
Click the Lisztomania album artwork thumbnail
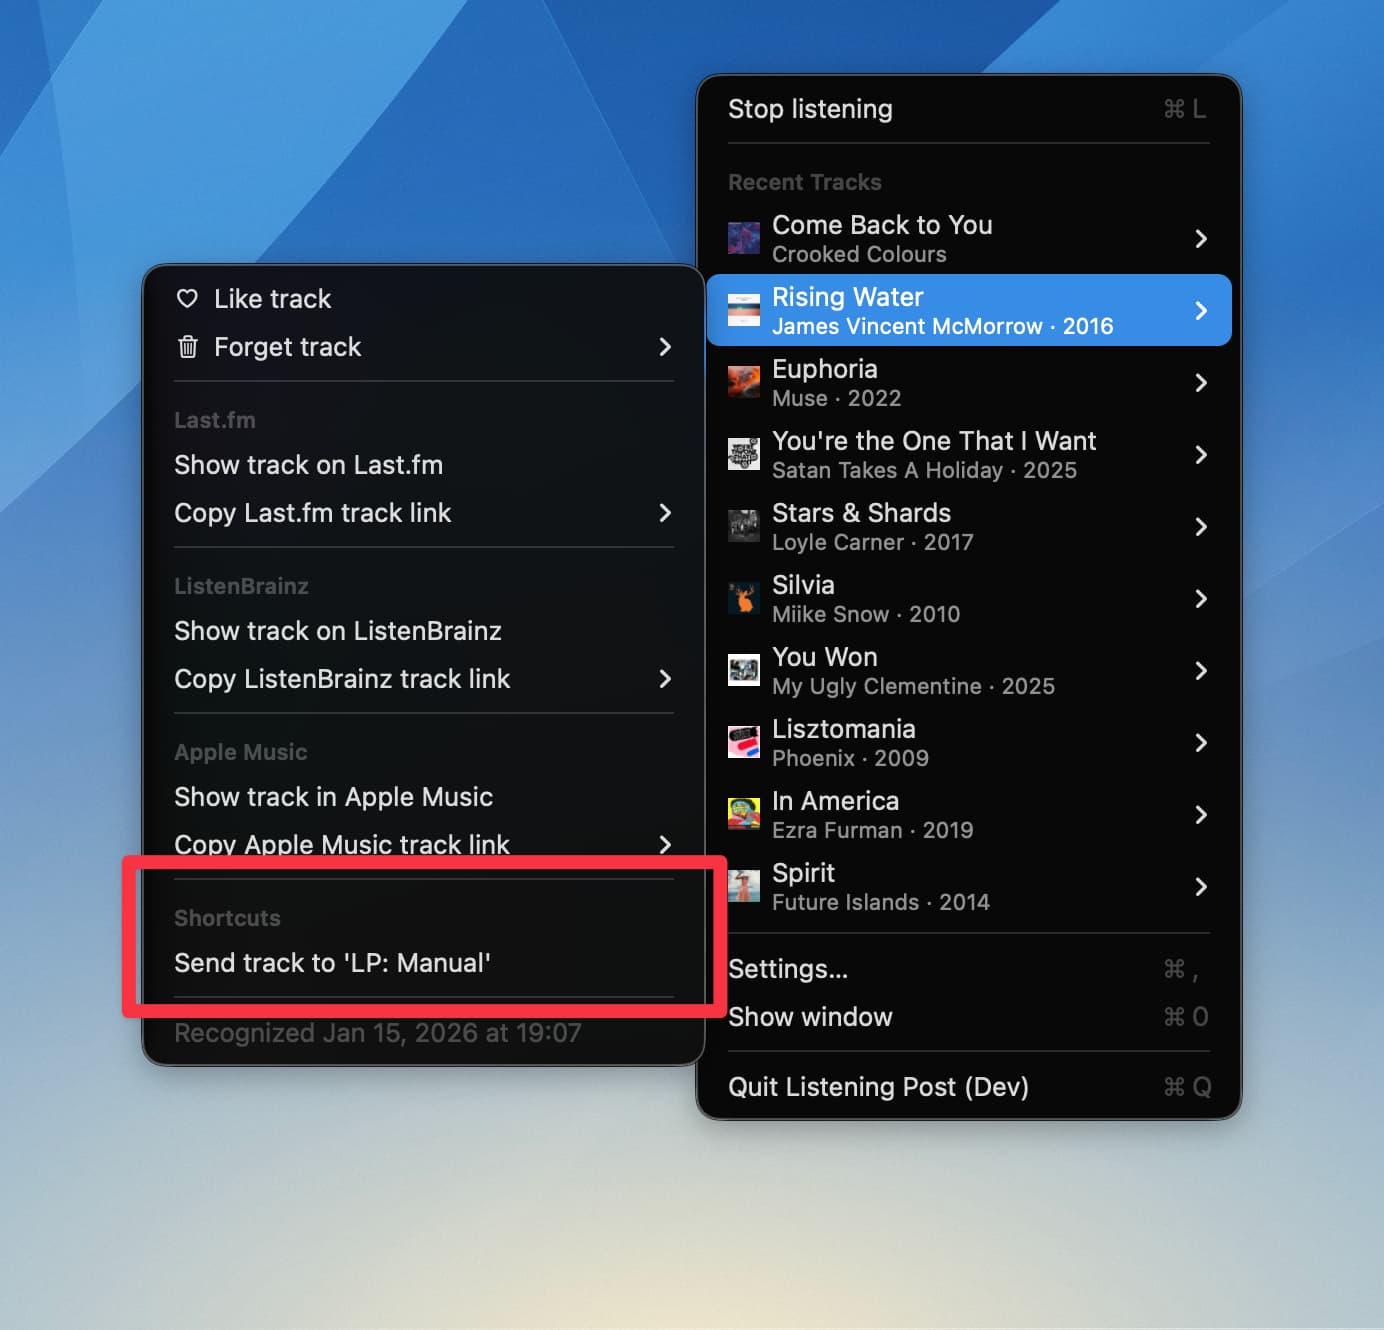coord(743,743)
